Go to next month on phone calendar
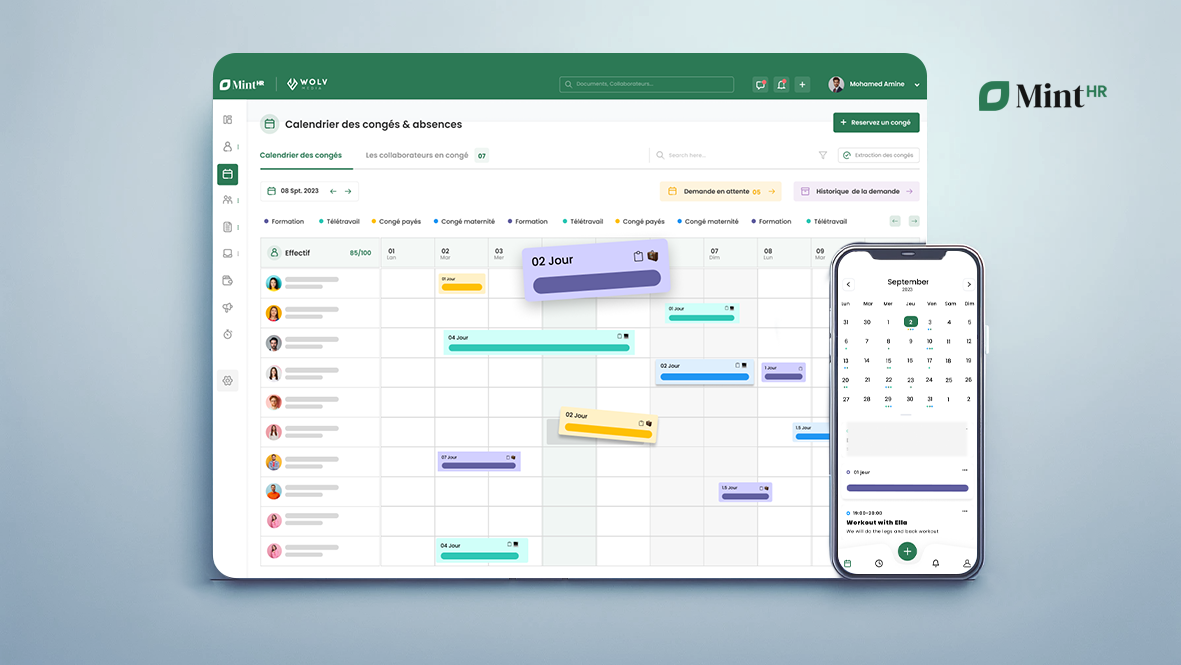This screenshot has width=1181, height=665. point(968,284)
